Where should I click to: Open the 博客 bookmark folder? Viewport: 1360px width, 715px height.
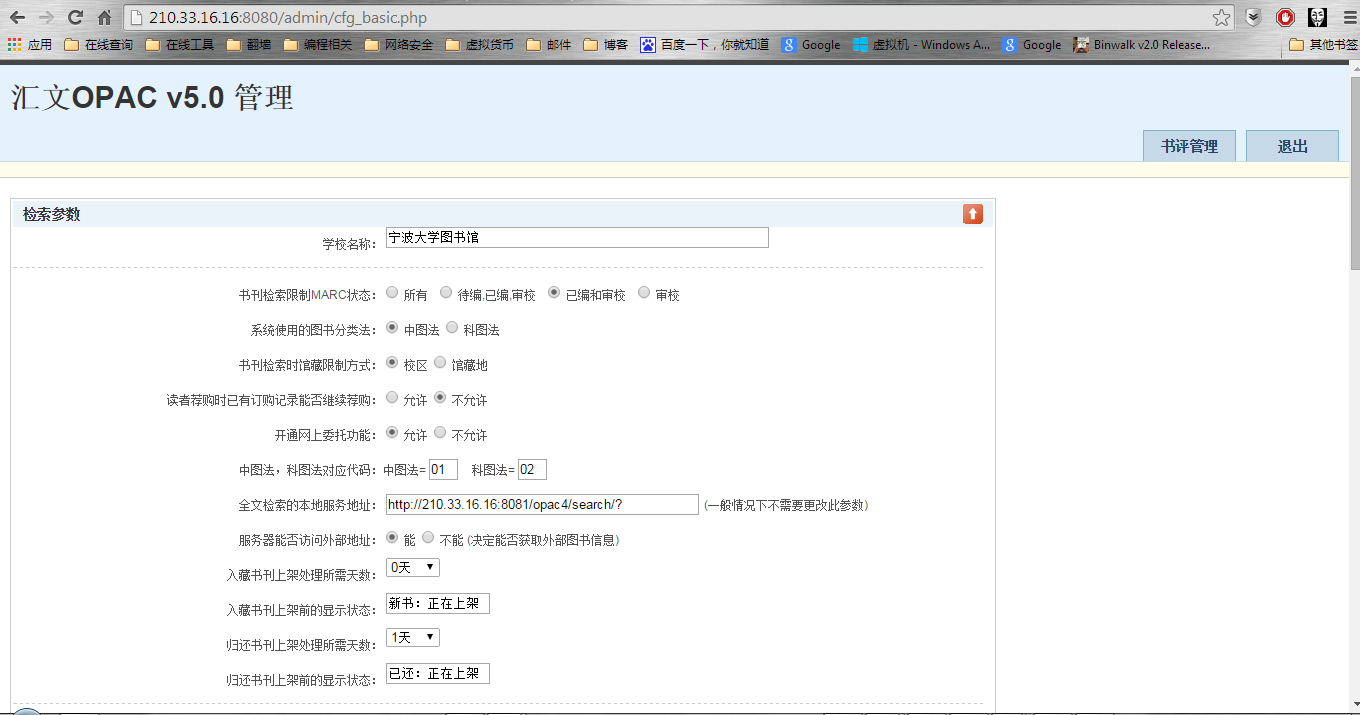tap(606, 45)
